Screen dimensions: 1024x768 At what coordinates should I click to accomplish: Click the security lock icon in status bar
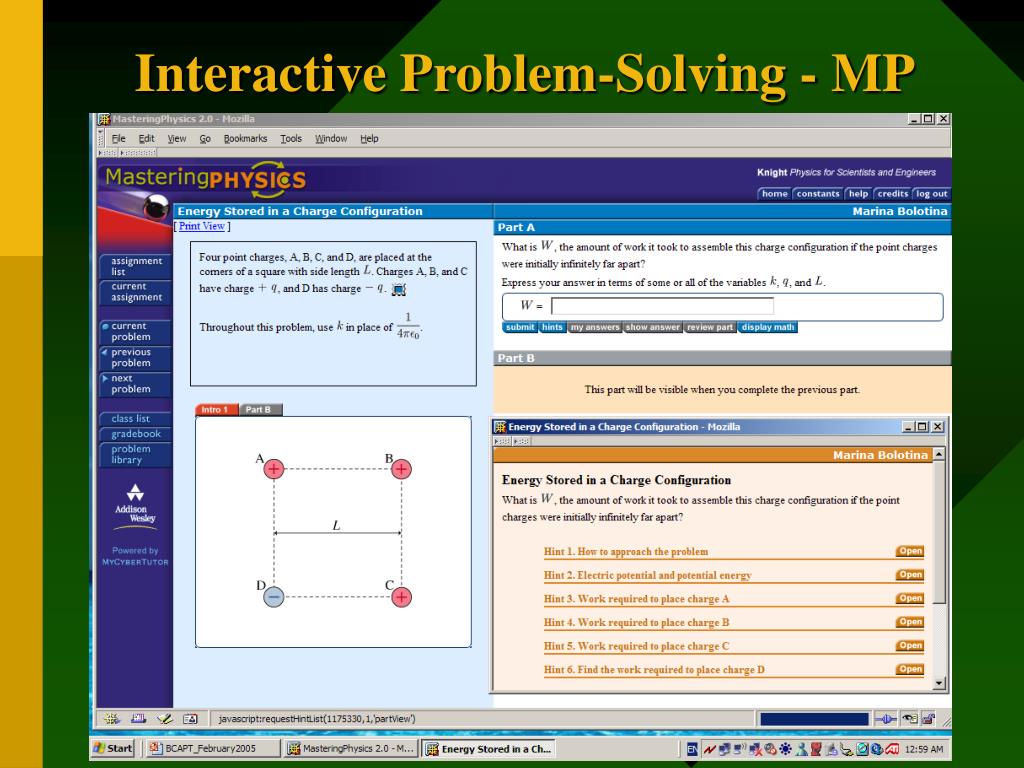coord(929,719)
